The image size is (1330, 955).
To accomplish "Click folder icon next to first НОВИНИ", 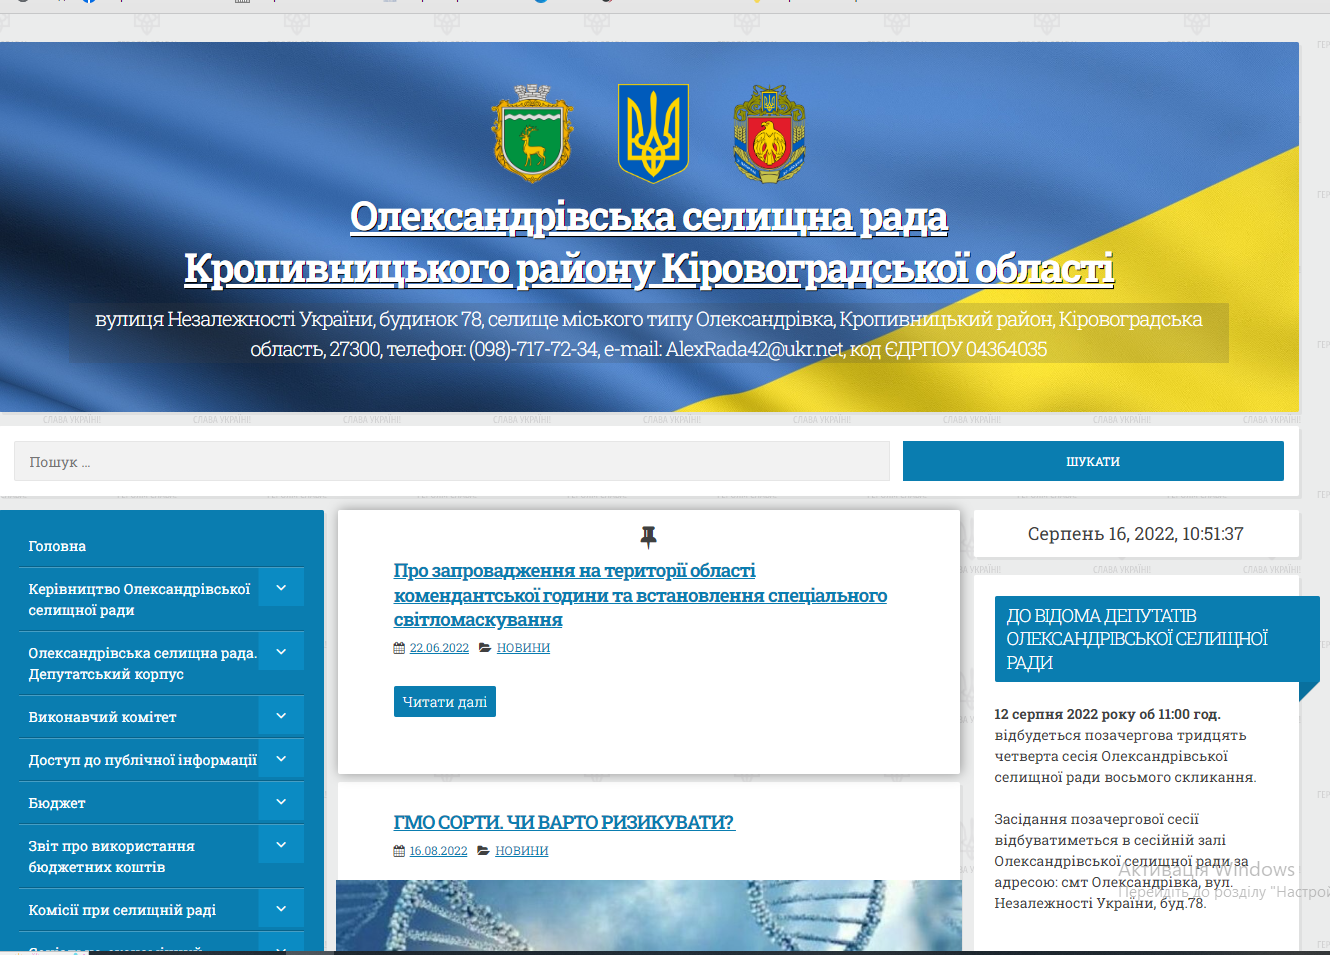I will click(485, 648).
